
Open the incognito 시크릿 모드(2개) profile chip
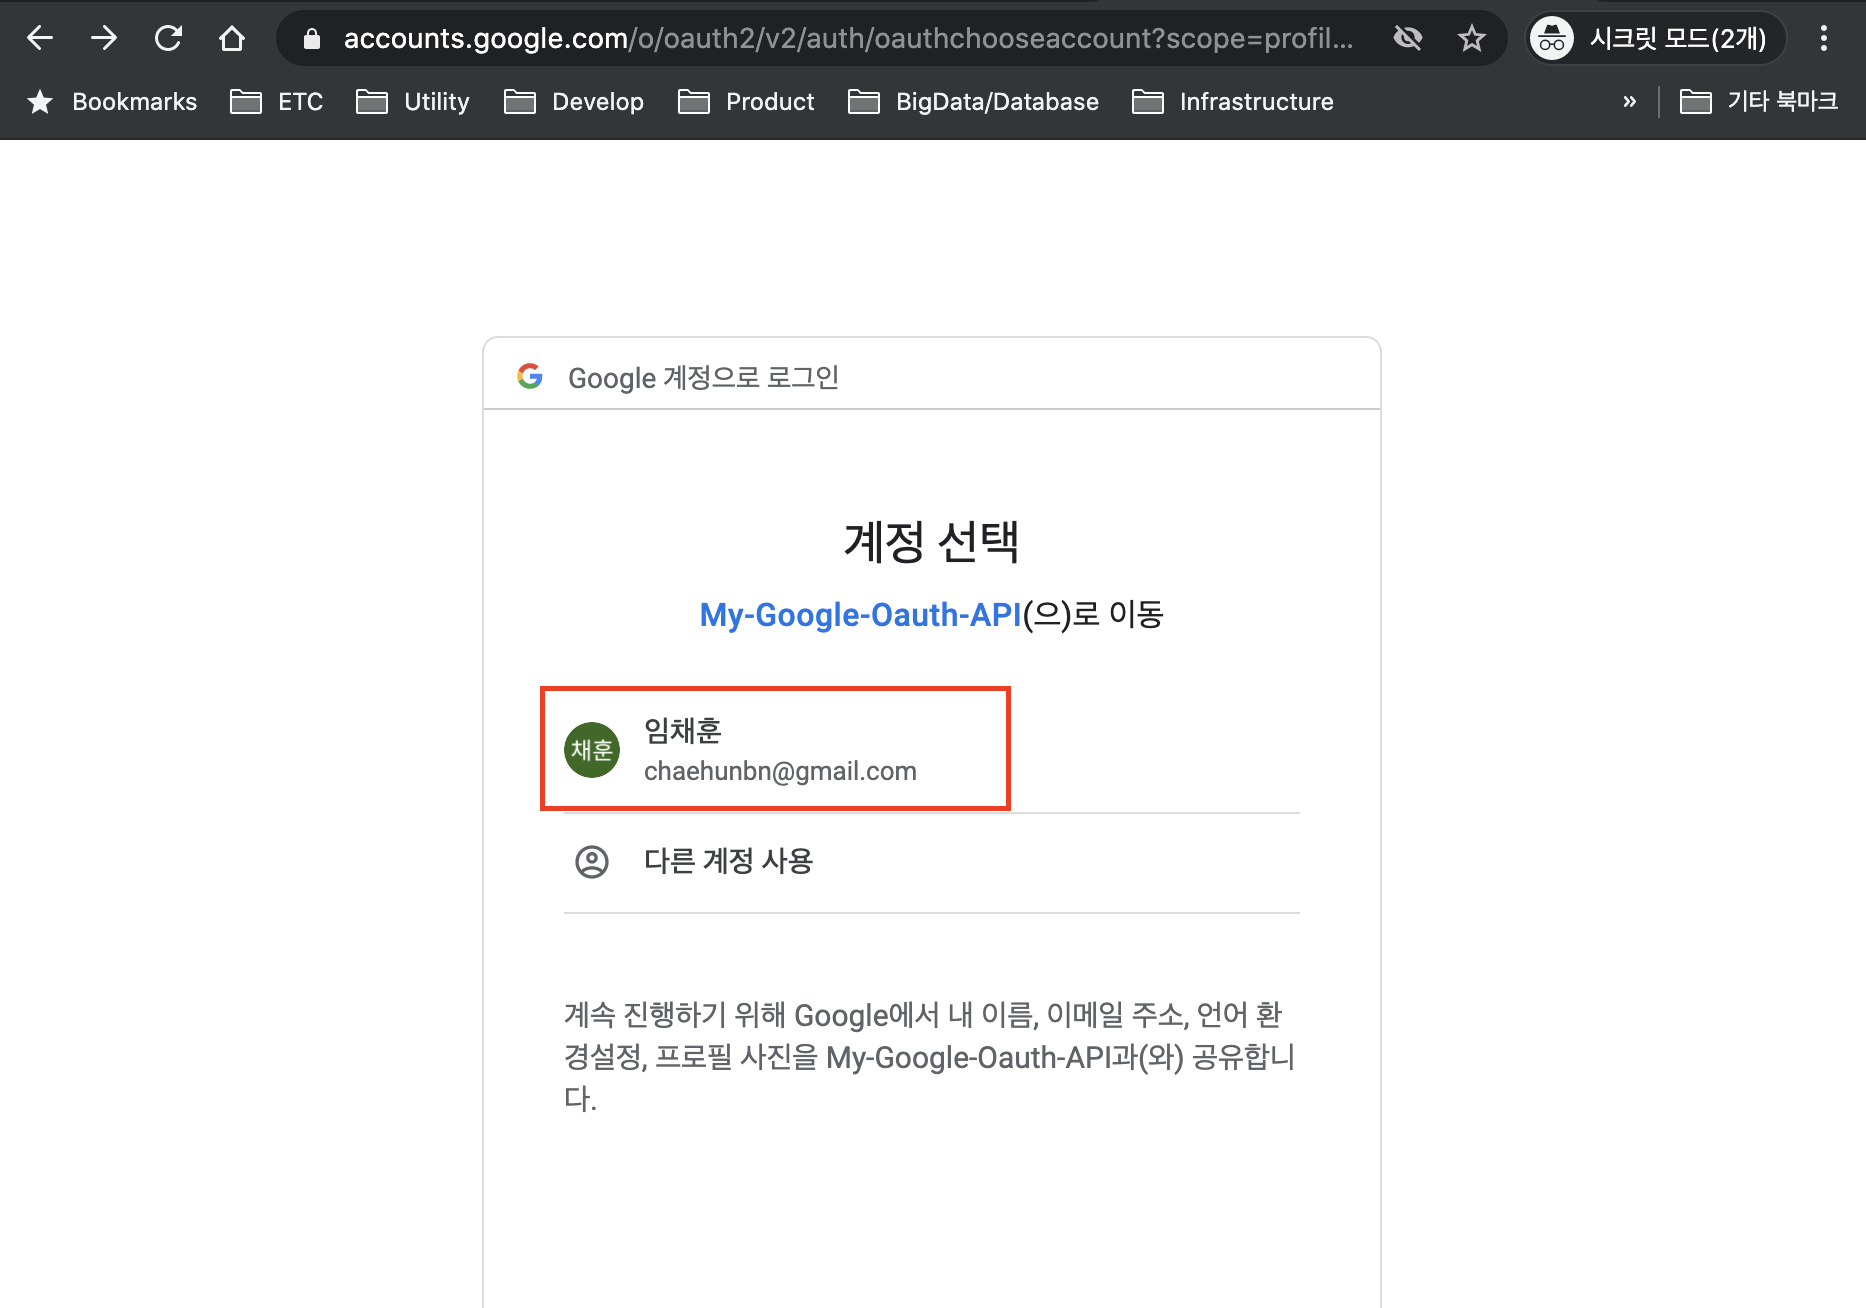(x=1656, y=38)
